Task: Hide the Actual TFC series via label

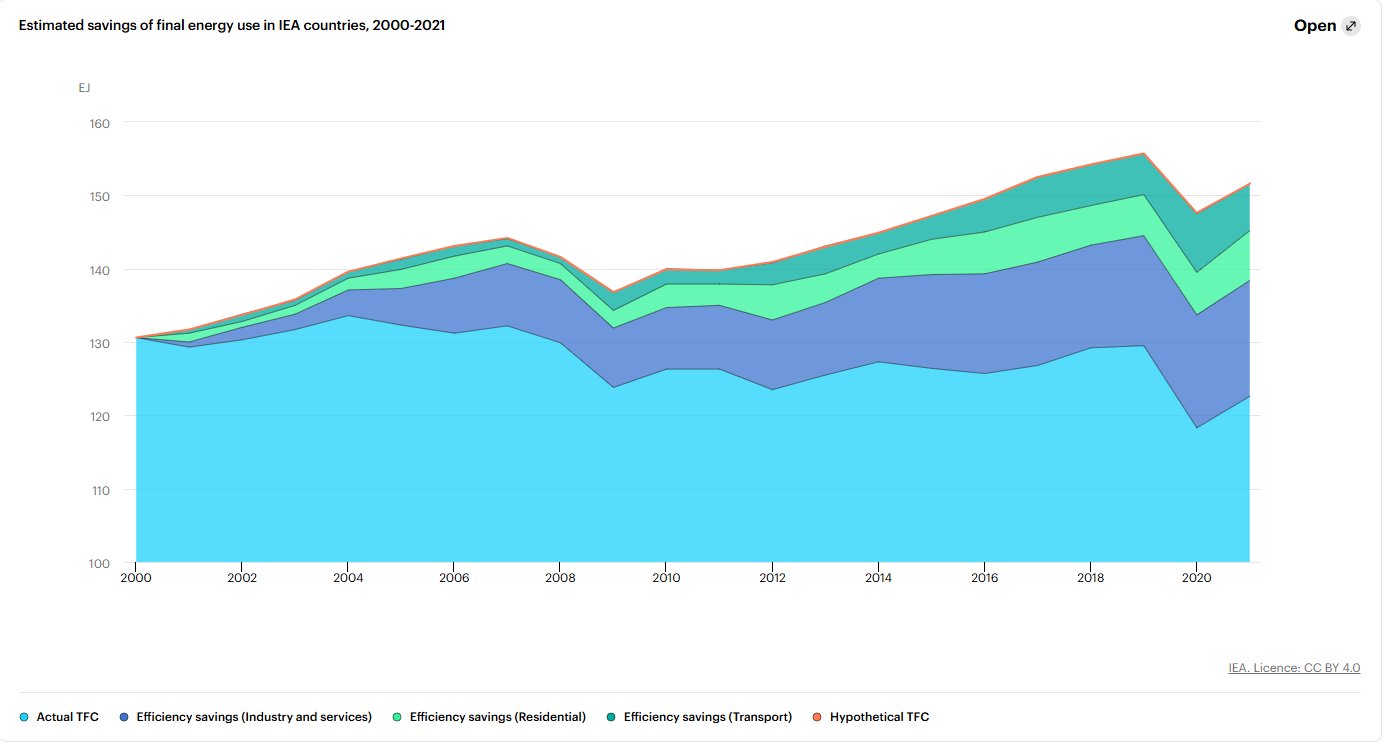Action: (68, 717)
